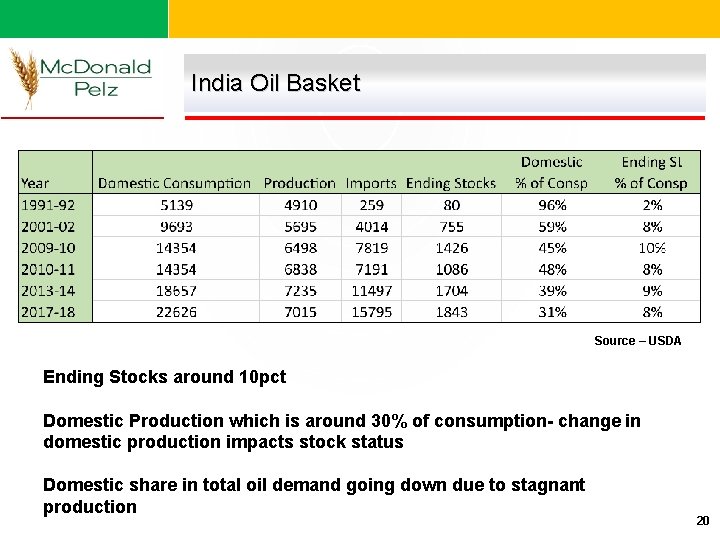
Task: Click consumption value '22626'
Action: (x=176, y=312)
